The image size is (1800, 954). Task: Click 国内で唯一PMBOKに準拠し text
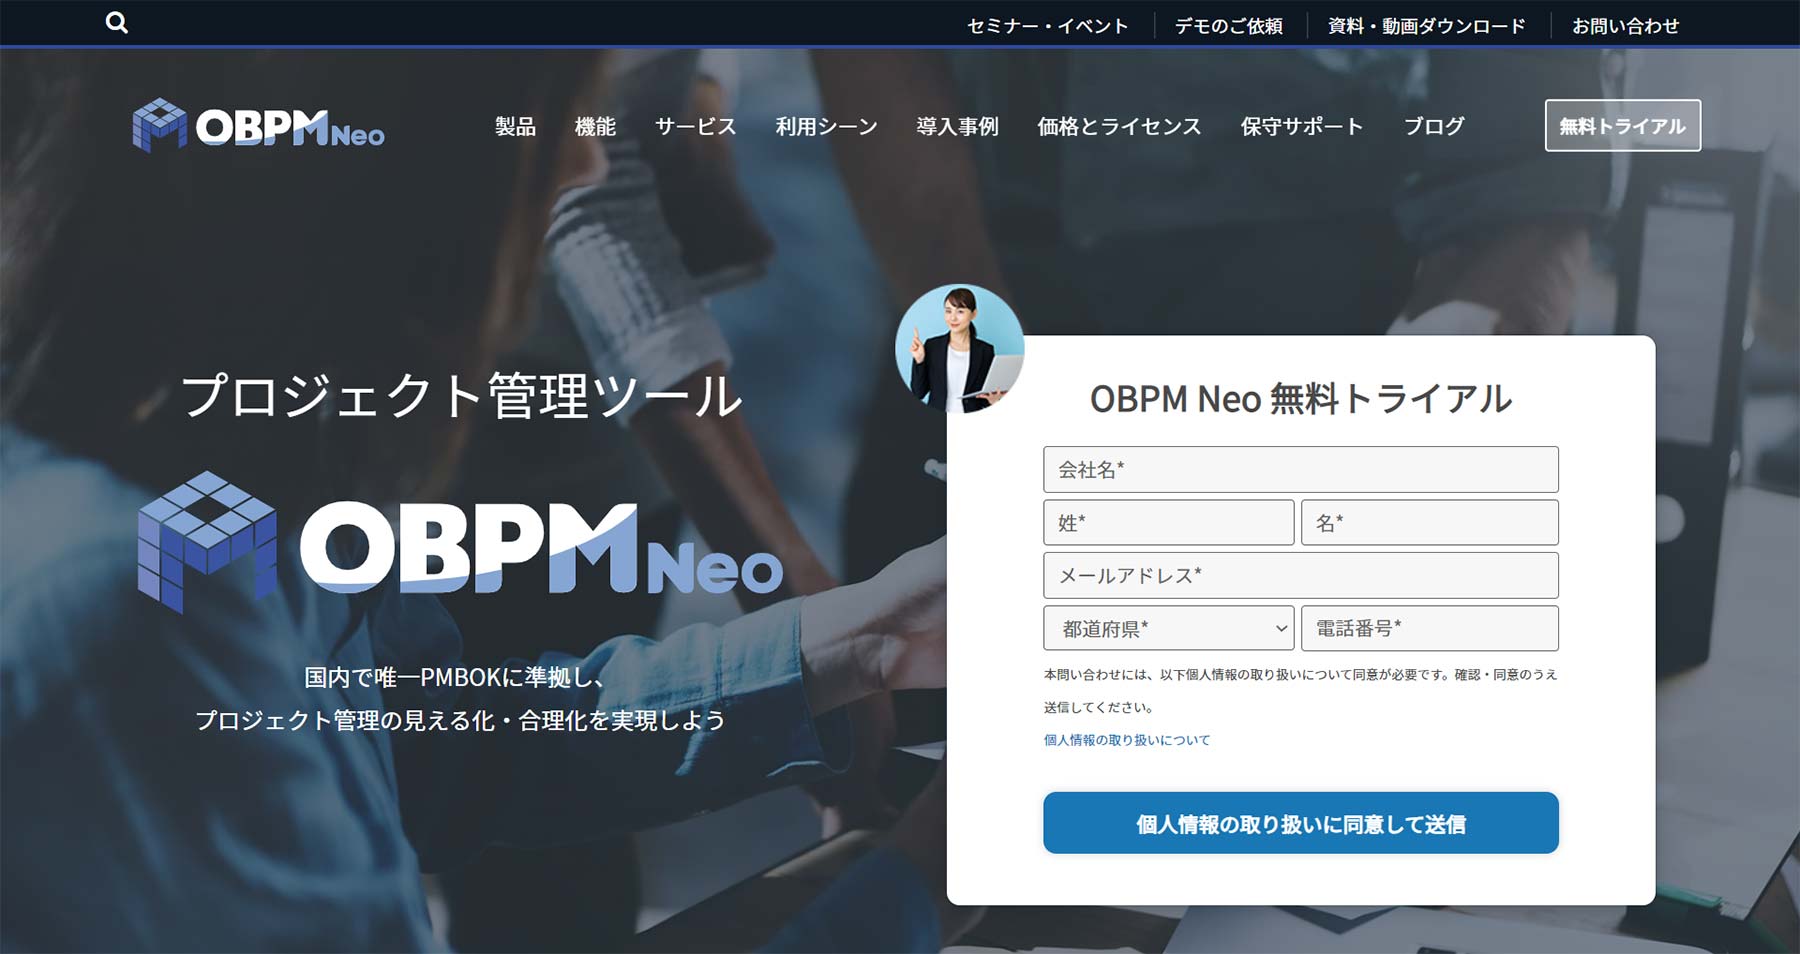click(454, 677)
